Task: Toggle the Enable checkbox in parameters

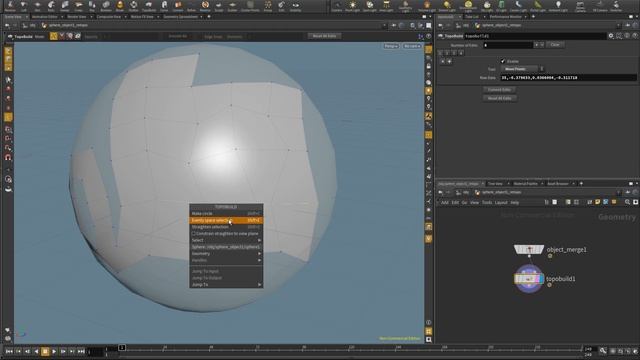Action: (503, 61)
